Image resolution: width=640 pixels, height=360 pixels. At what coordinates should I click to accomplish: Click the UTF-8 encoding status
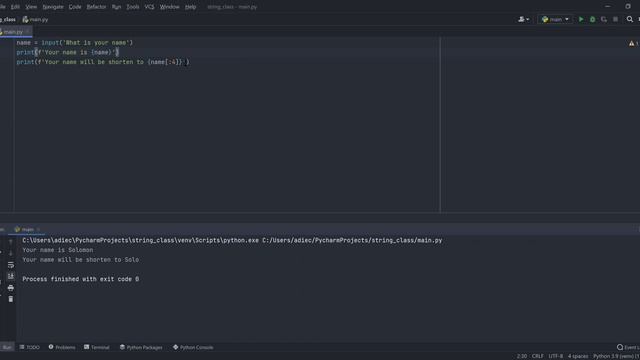556,356
